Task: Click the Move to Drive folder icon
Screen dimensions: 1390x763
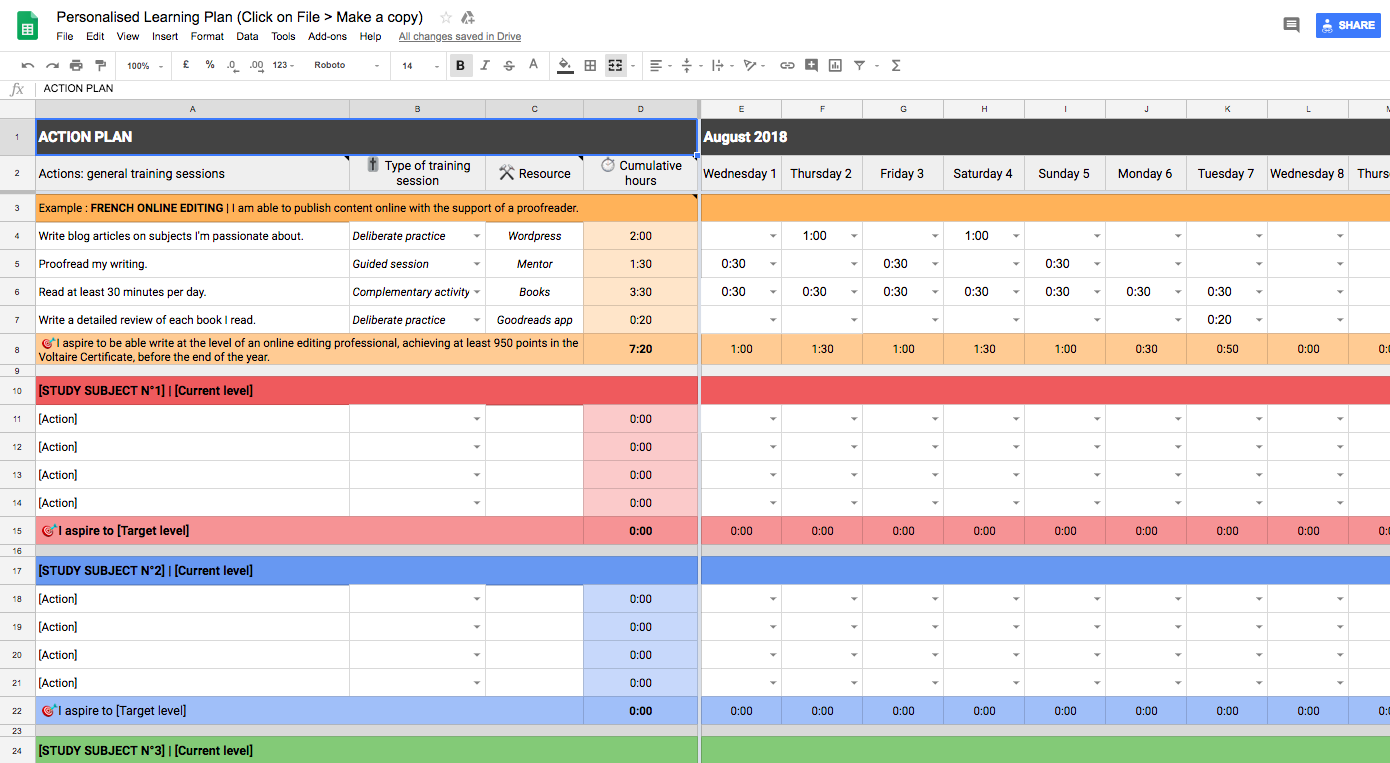Action: coord(467,17)
